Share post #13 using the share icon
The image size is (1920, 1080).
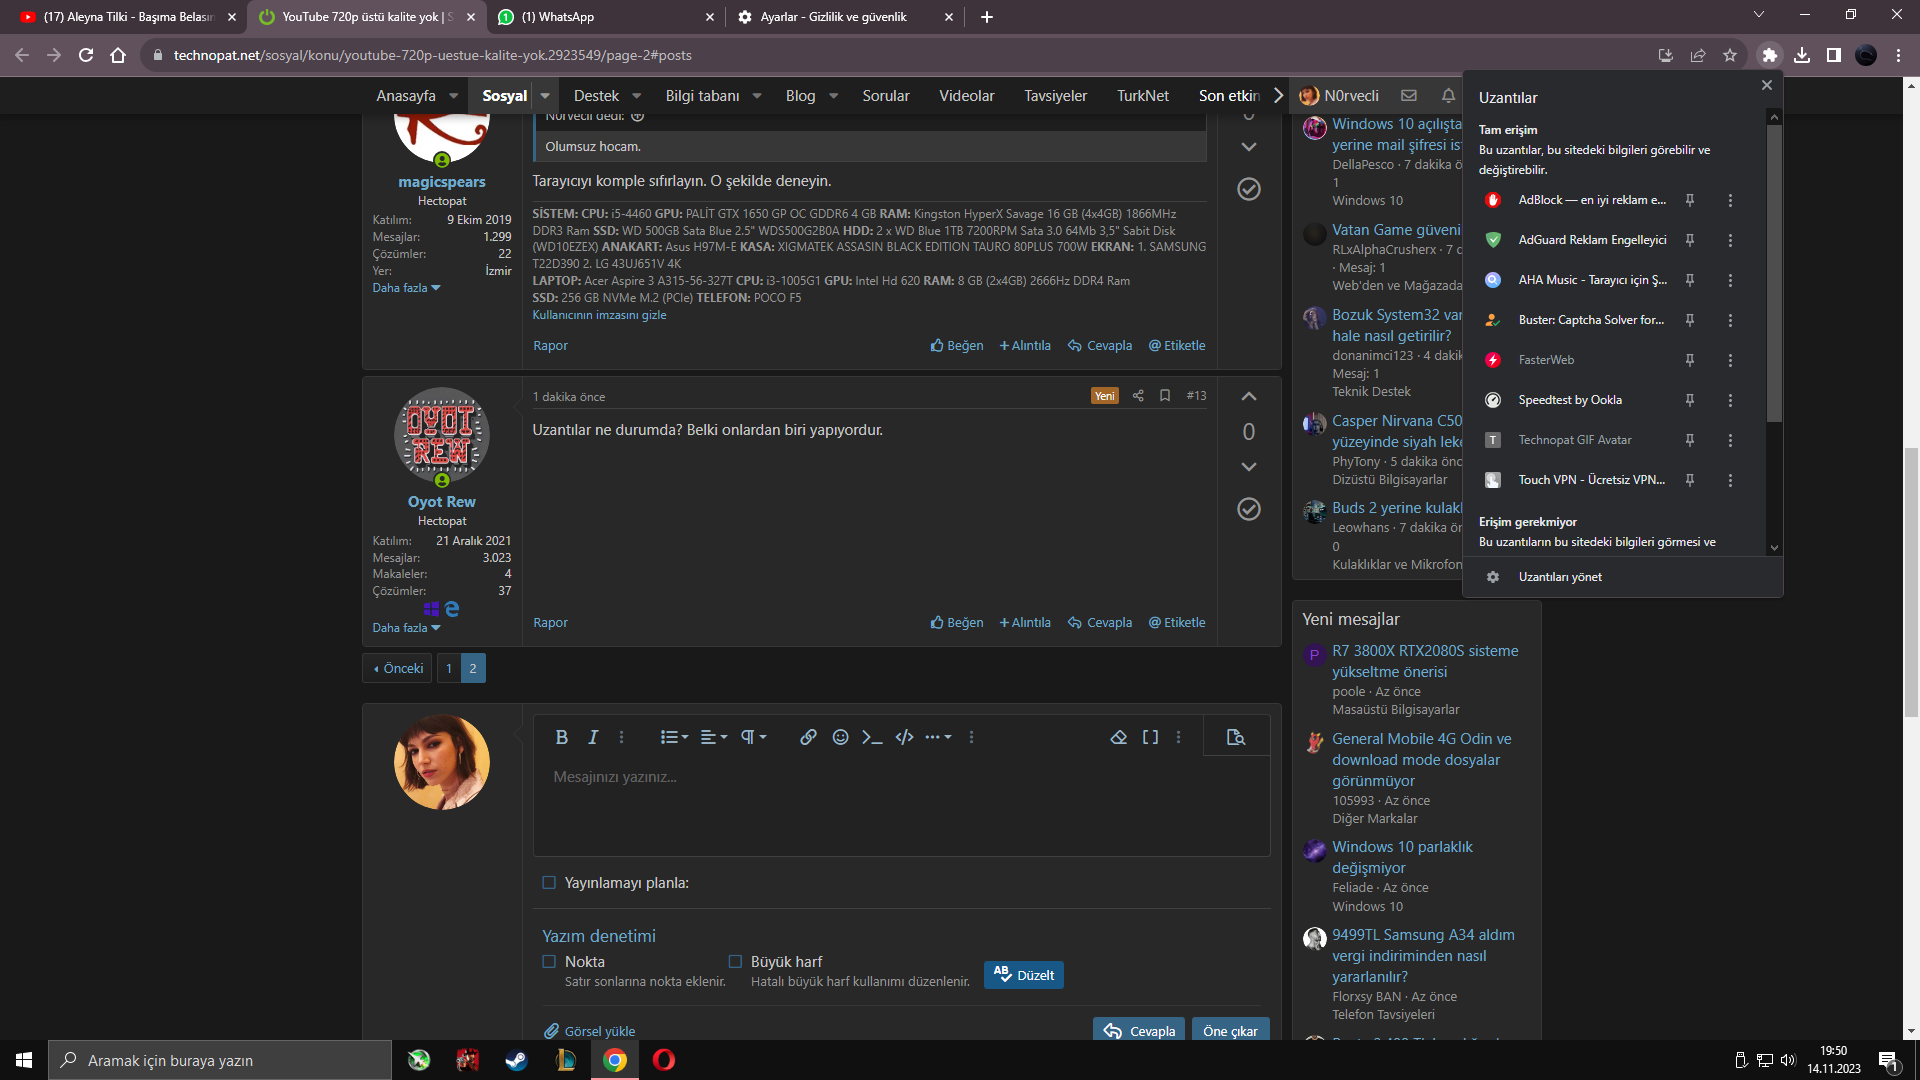(x=1138, y=396)
